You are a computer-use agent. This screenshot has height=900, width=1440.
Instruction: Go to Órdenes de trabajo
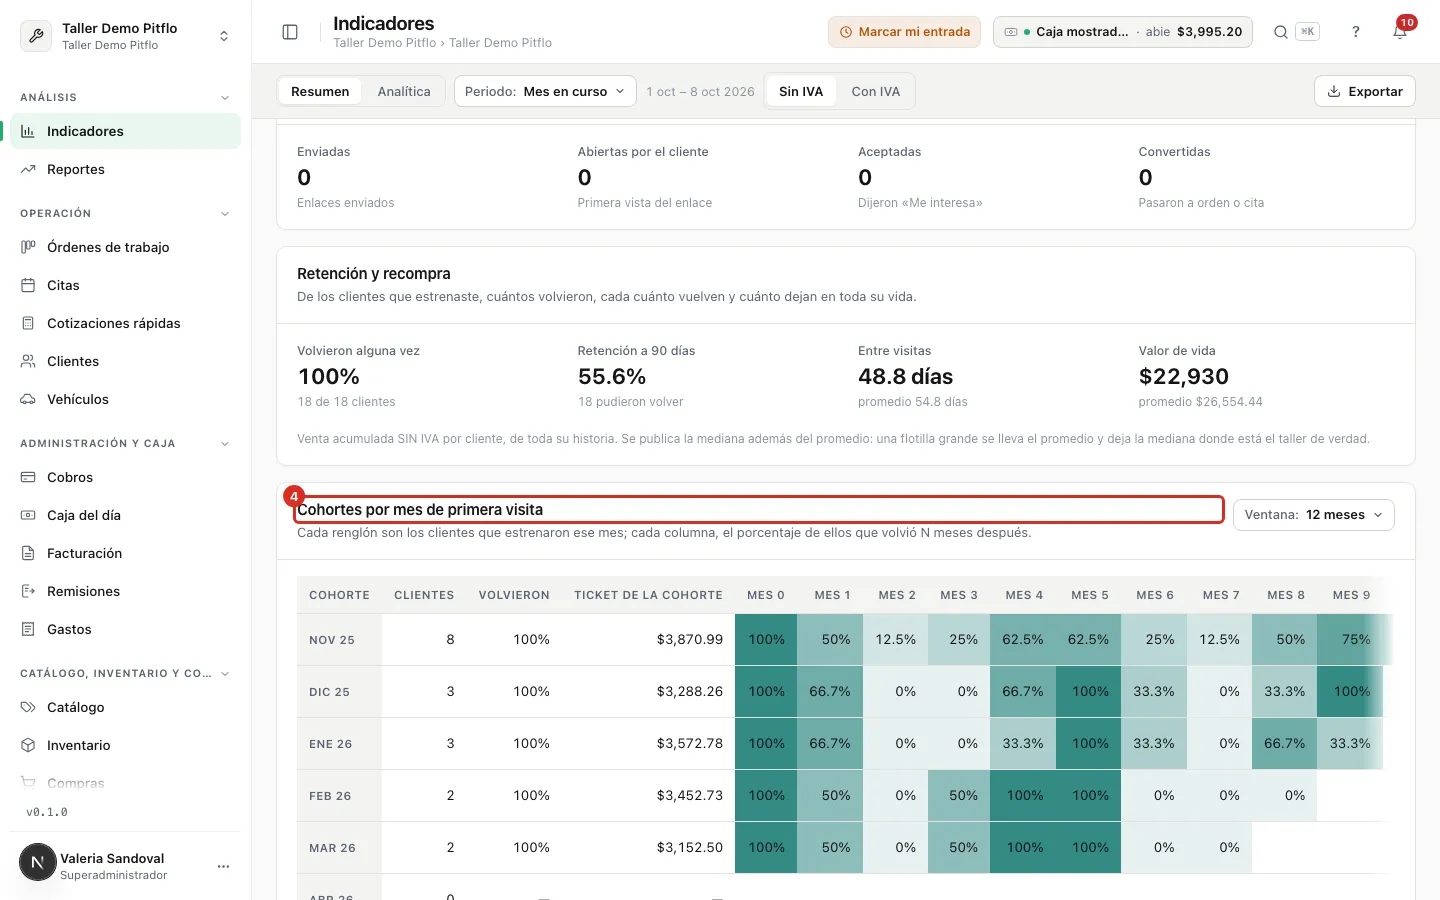coord(125,247)
